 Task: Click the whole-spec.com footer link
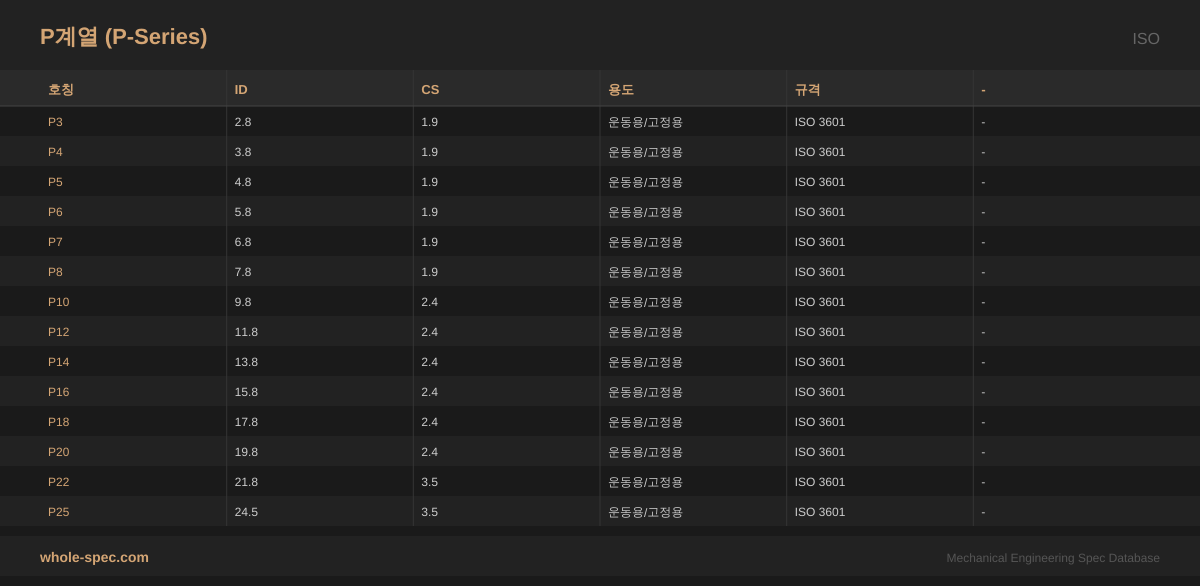pos(94,557)
